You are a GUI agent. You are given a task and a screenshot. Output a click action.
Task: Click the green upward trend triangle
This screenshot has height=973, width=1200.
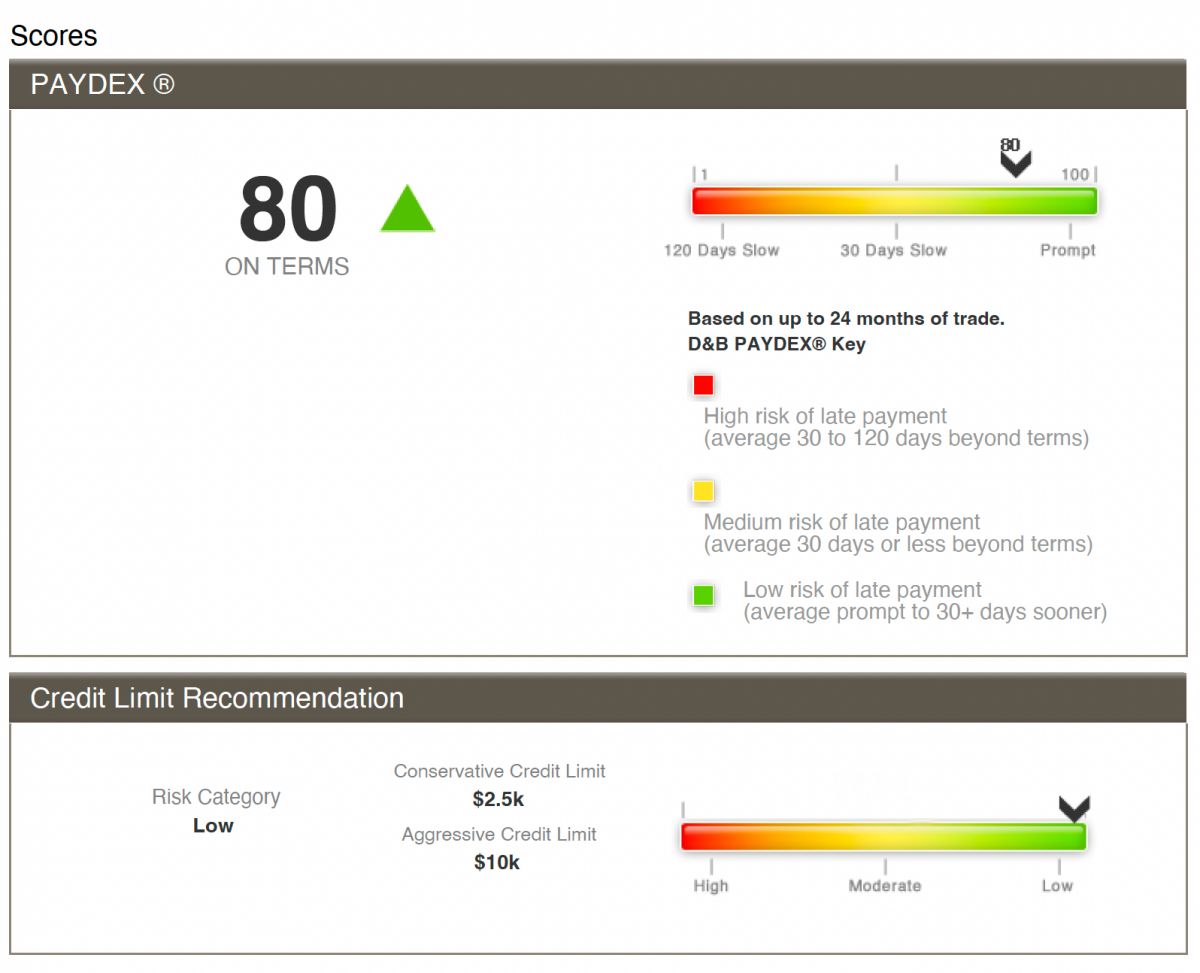pos(408,208)
